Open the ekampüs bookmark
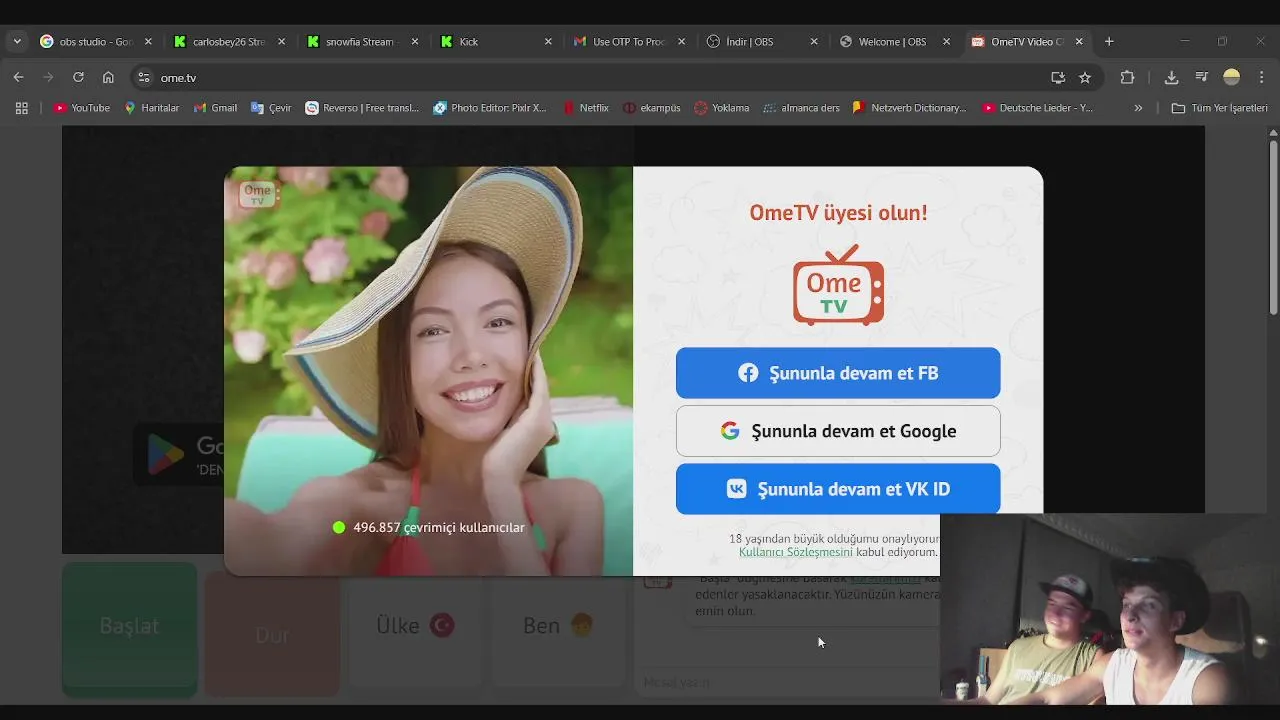1280x720 pixels. [x=651, y=108]
